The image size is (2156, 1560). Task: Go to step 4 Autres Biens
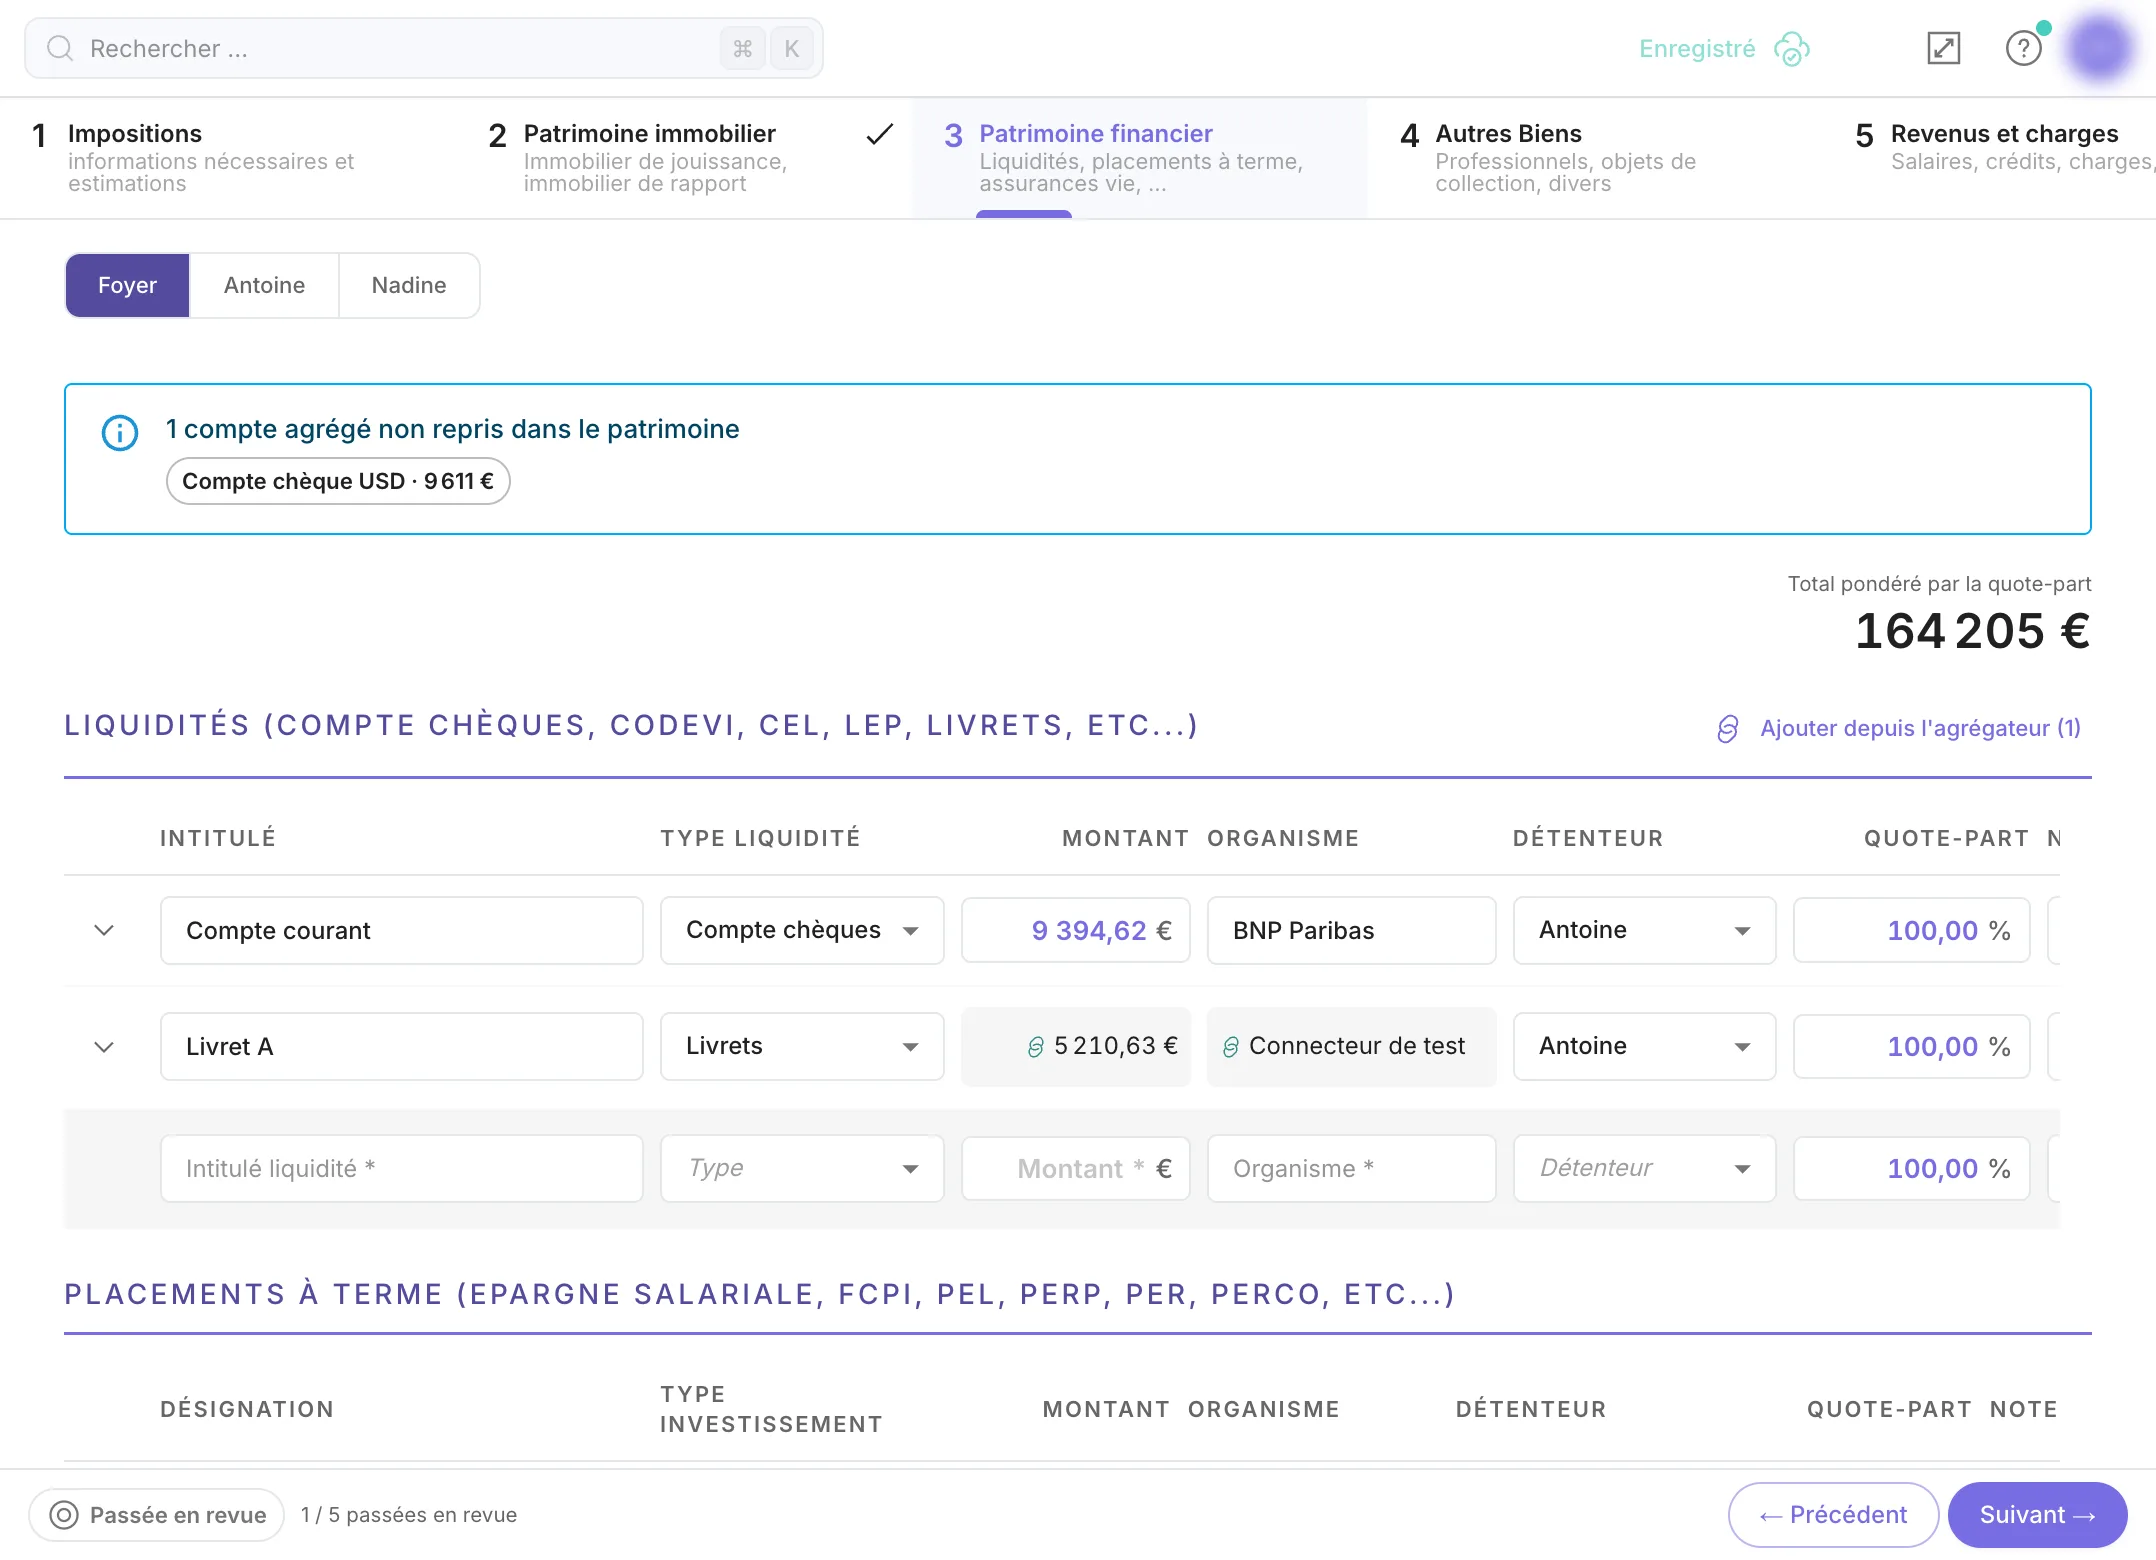[1596, 158]
